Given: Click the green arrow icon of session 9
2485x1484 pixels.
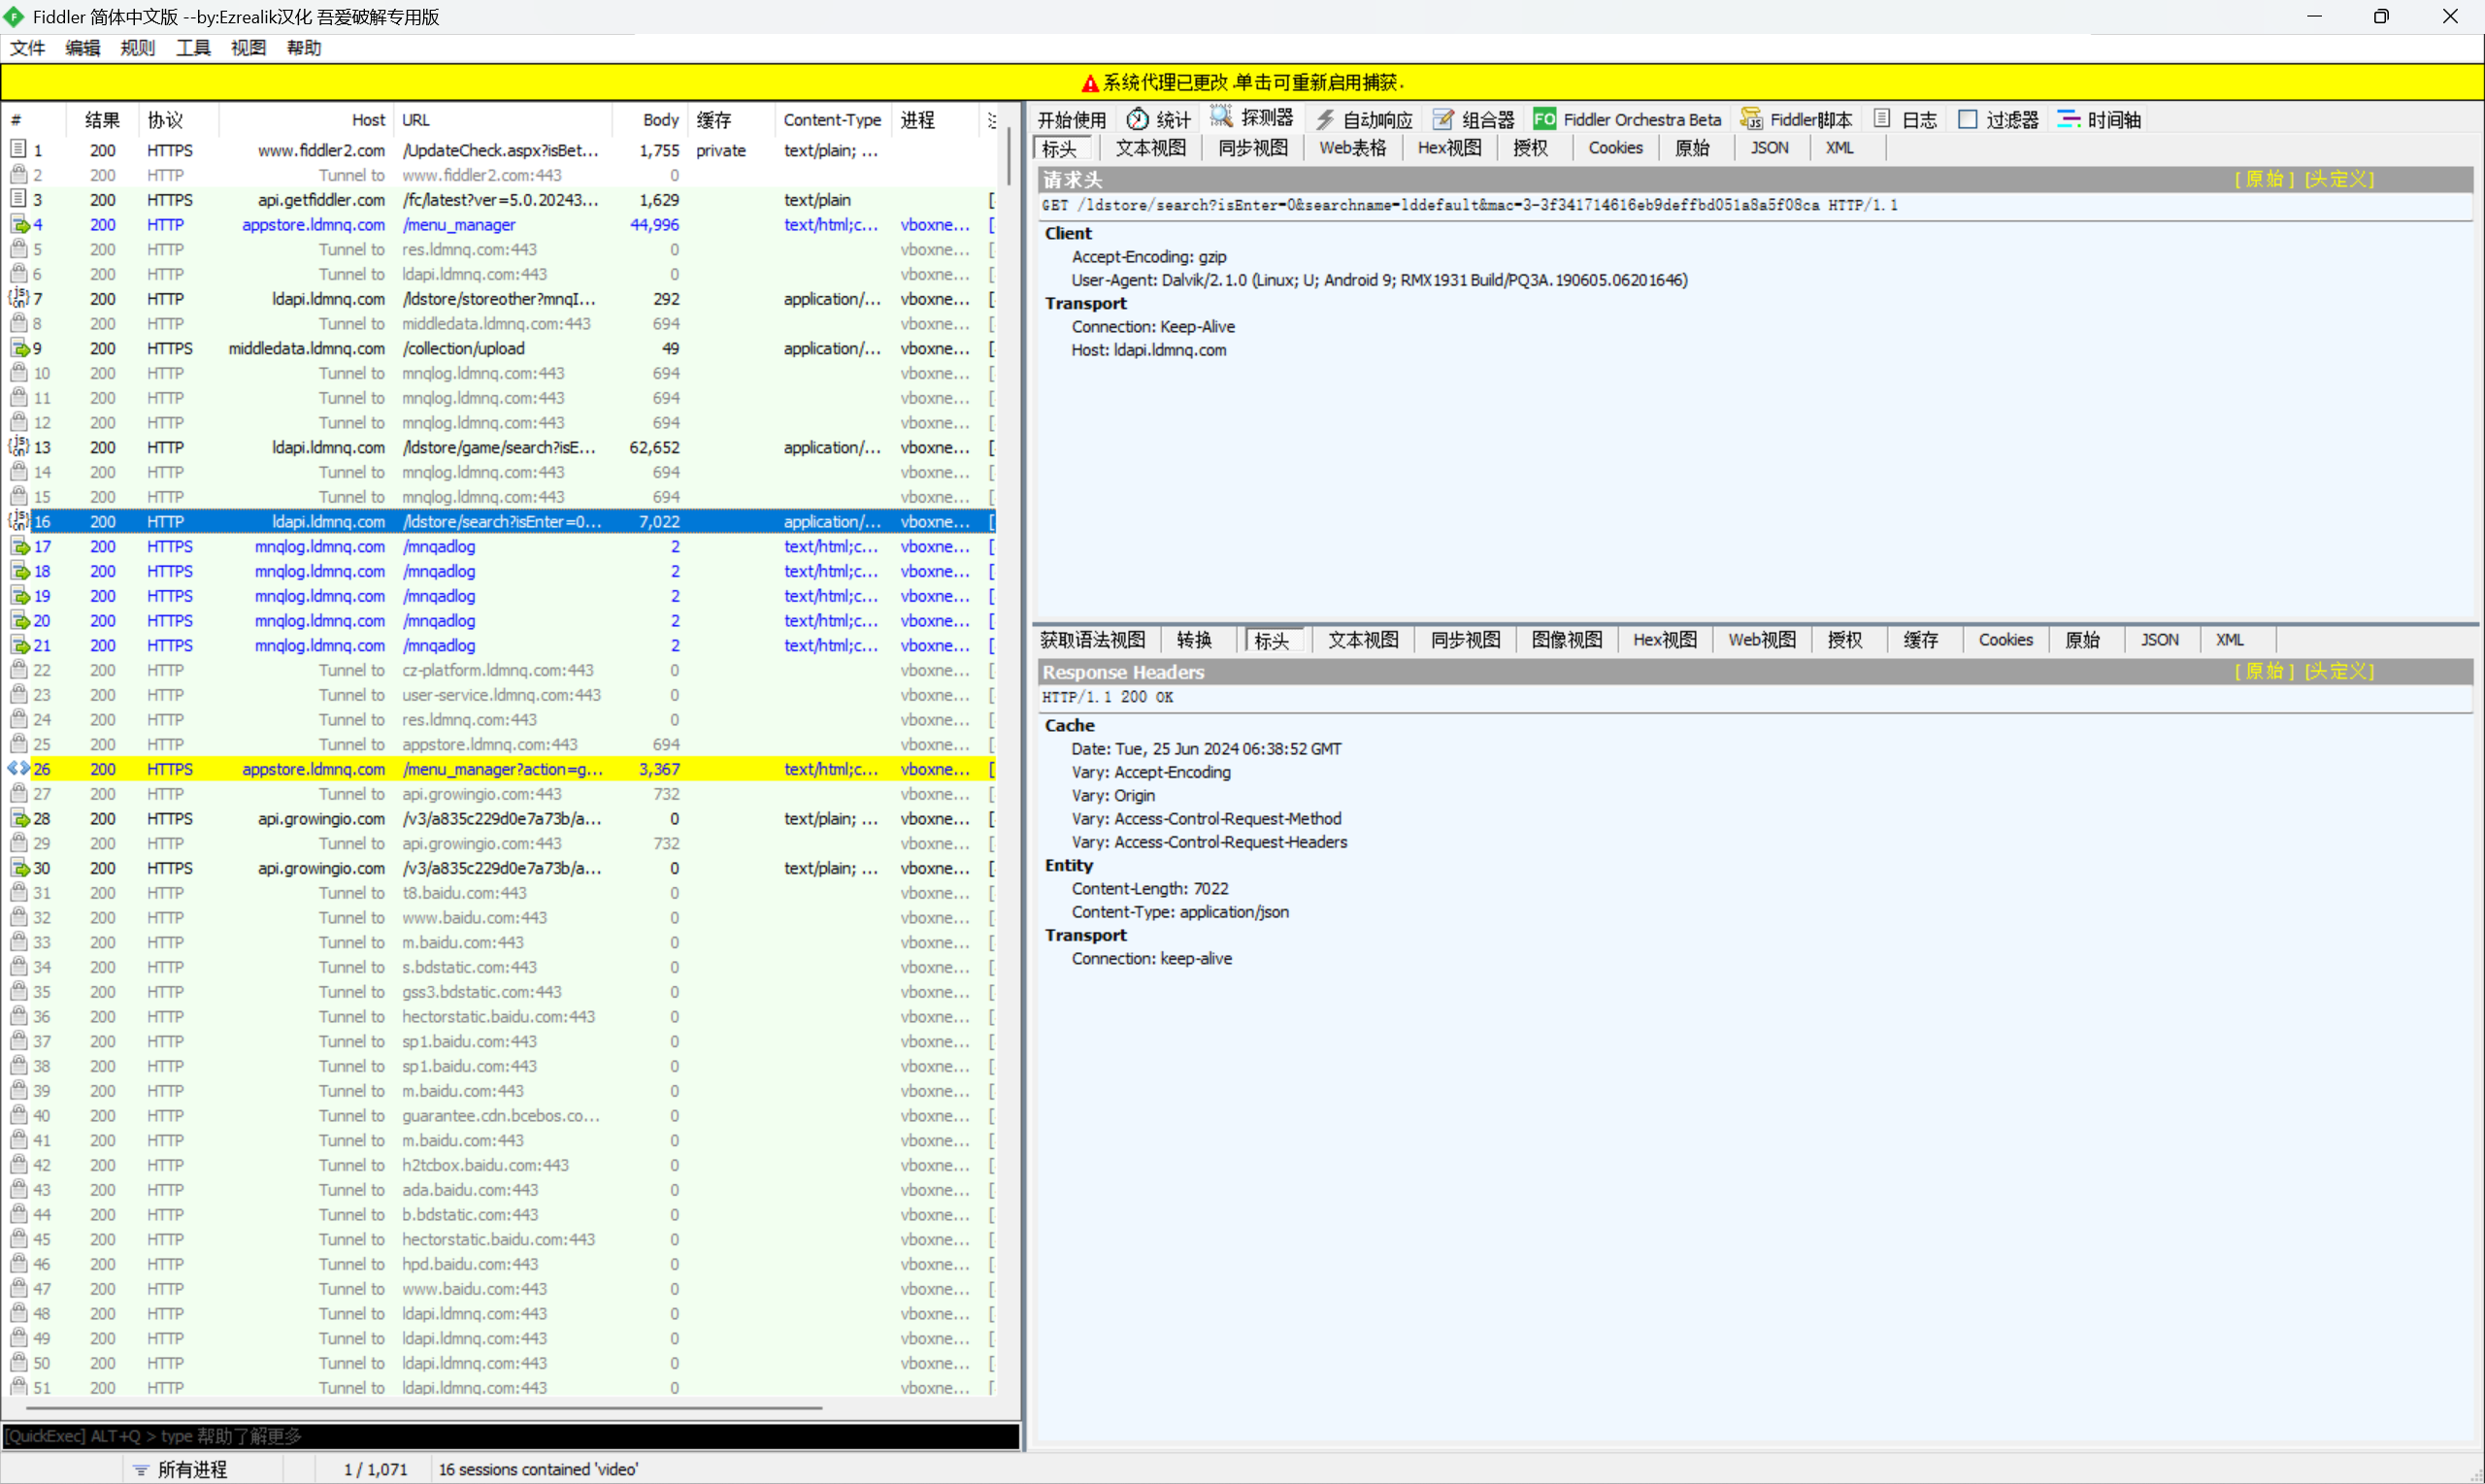Looking at the screenshot, I should click(x=20, y=348).
